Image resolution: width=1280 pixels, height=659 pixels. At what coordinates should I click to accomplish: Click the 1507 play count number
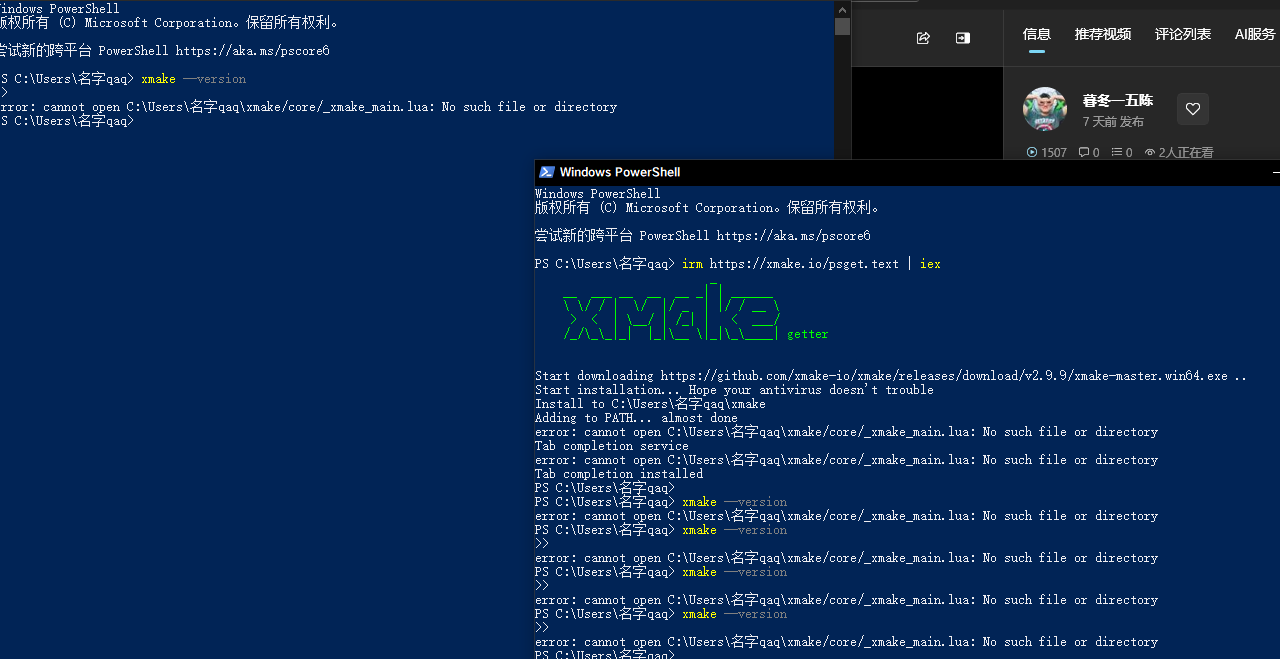click(1054, 153)
